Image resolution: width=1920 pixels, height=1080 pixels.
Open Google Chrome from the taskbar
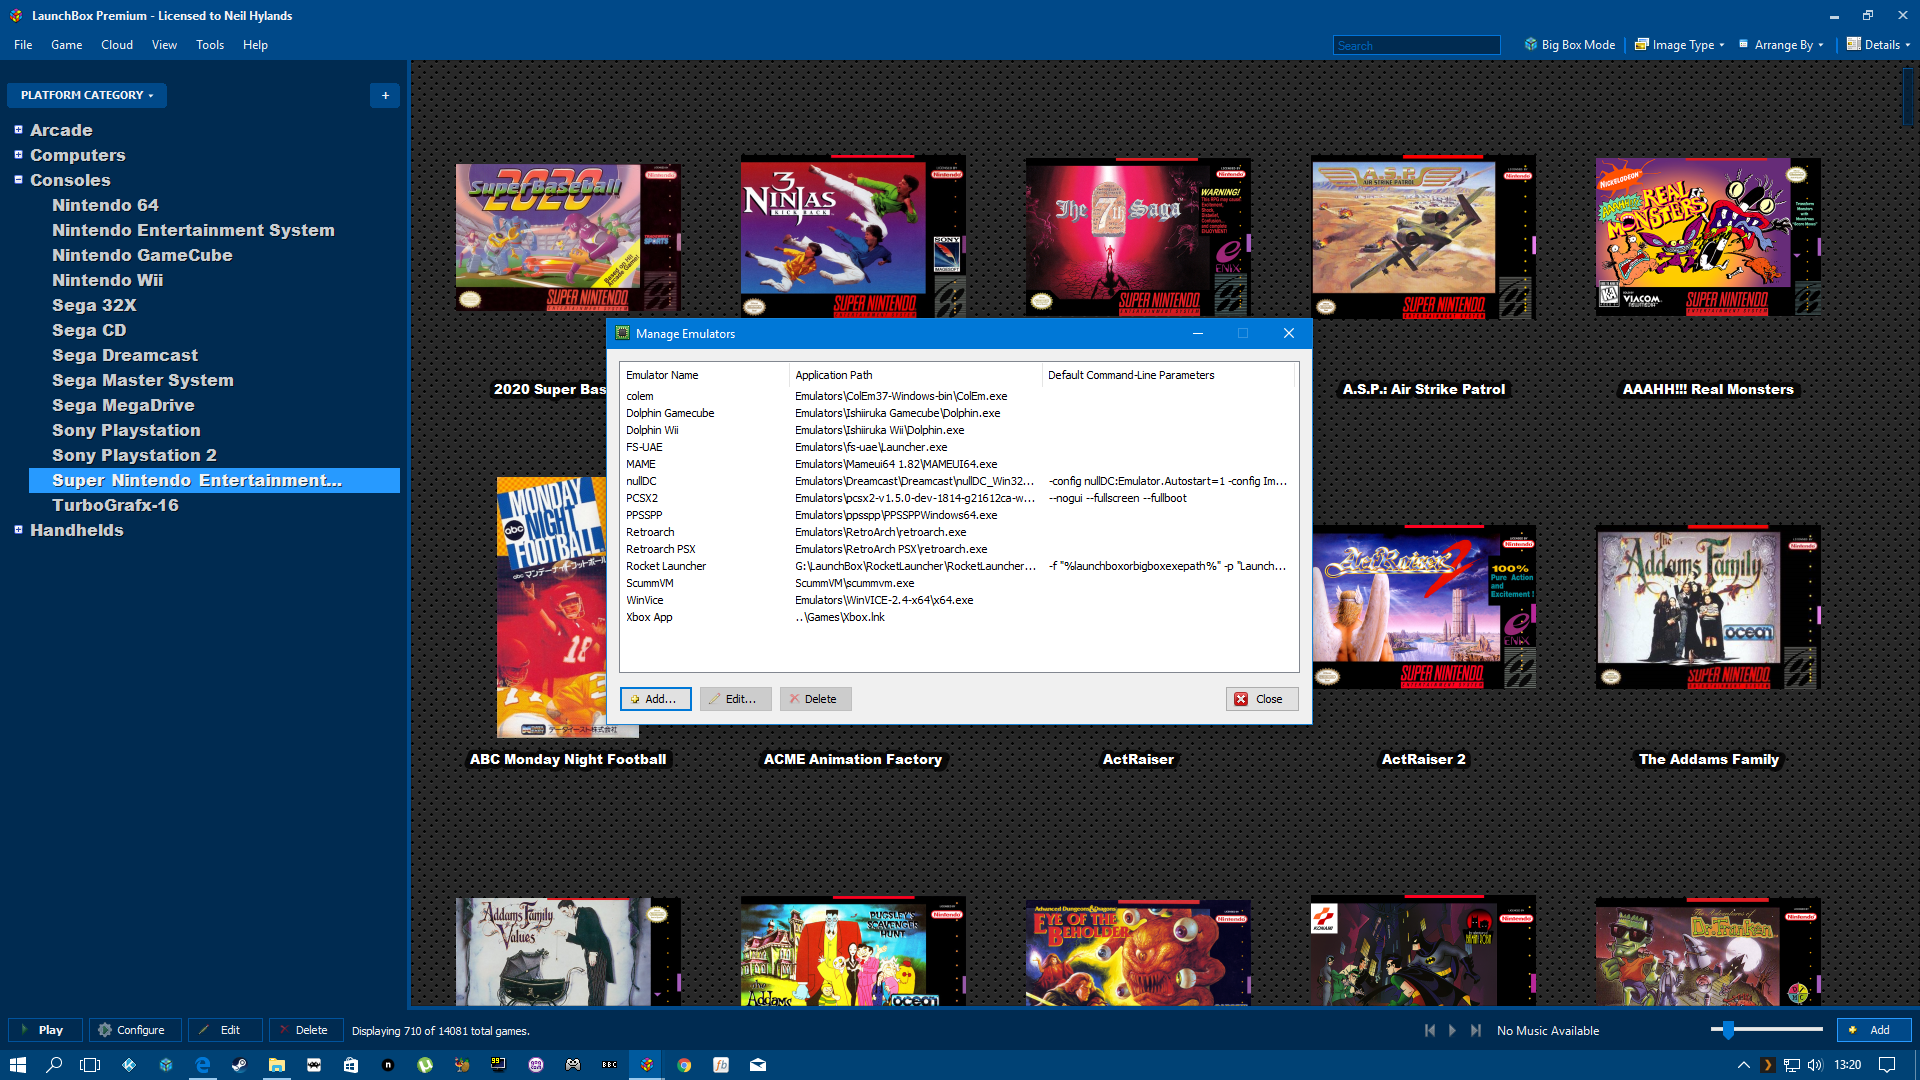(684, 1065)
